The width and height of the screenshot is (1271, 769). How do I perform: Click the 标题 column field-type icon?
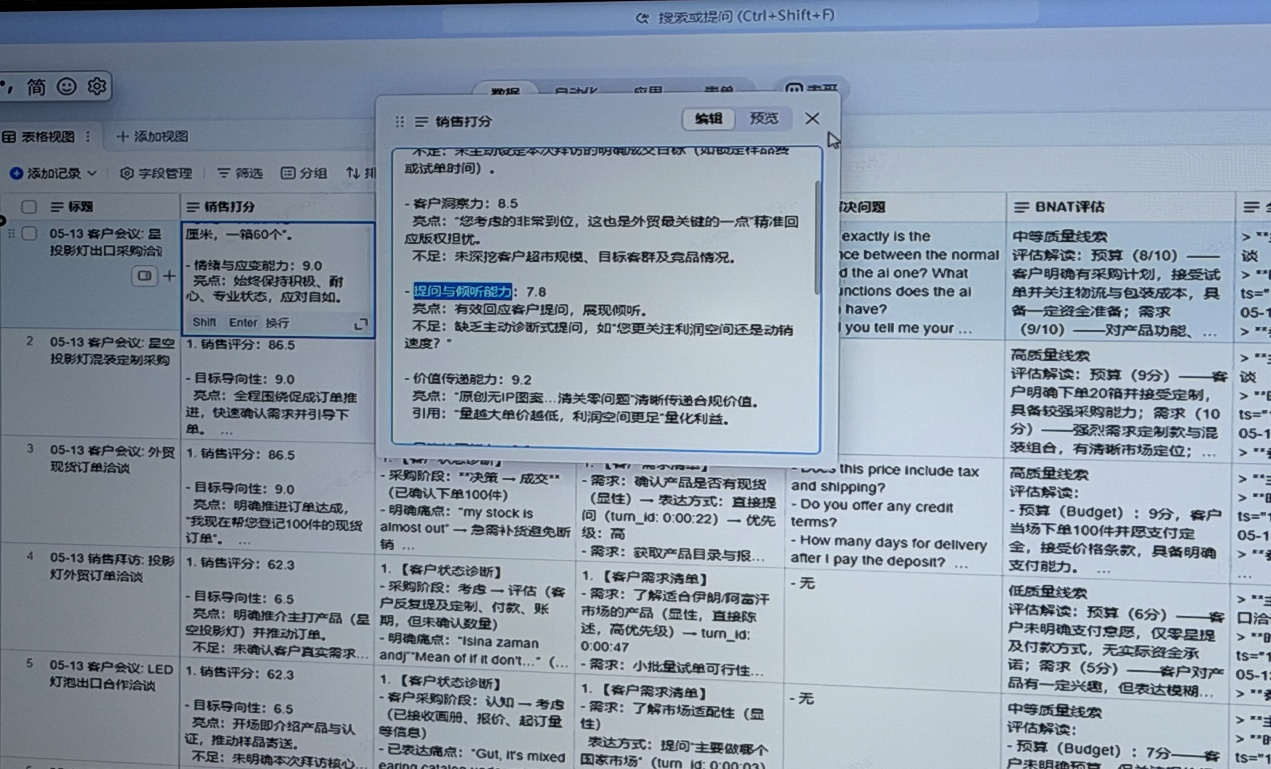57,207
